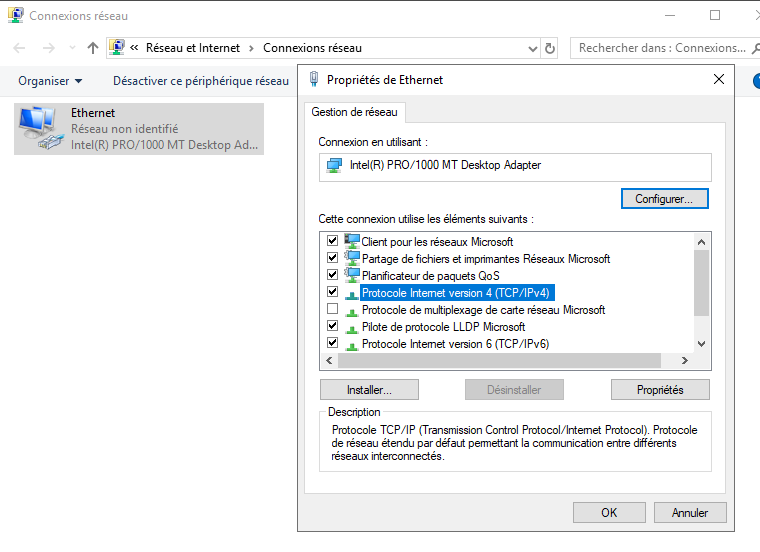The height and width of the screenshot is (552, 760).
Task: Uncheck Protocole Internet version 4 checkbox
Action: click(332, 292)
